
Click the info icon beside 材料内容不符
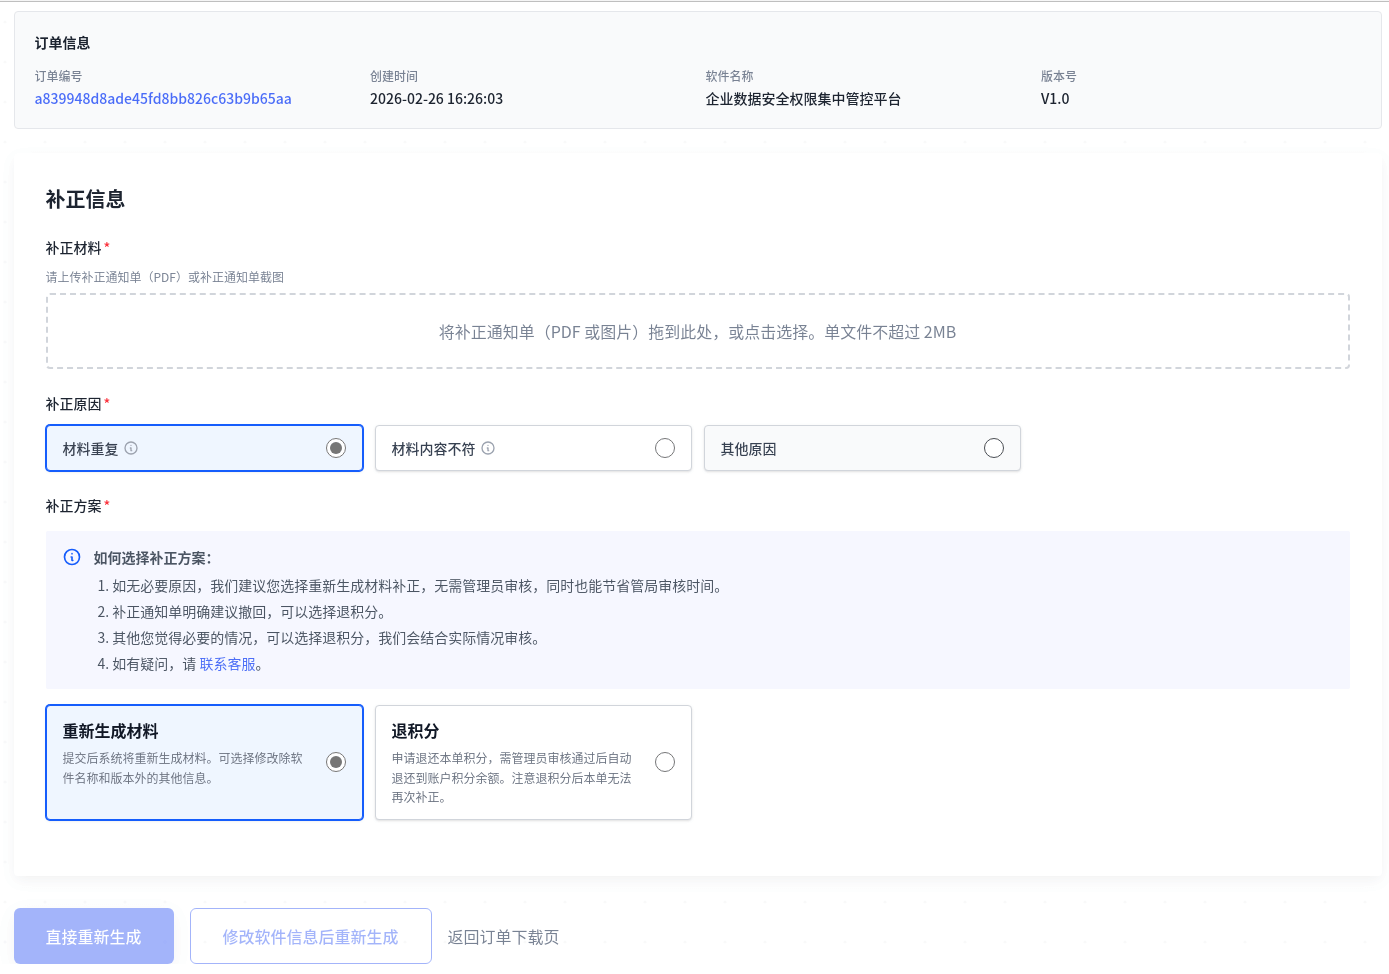pos(488,448)
